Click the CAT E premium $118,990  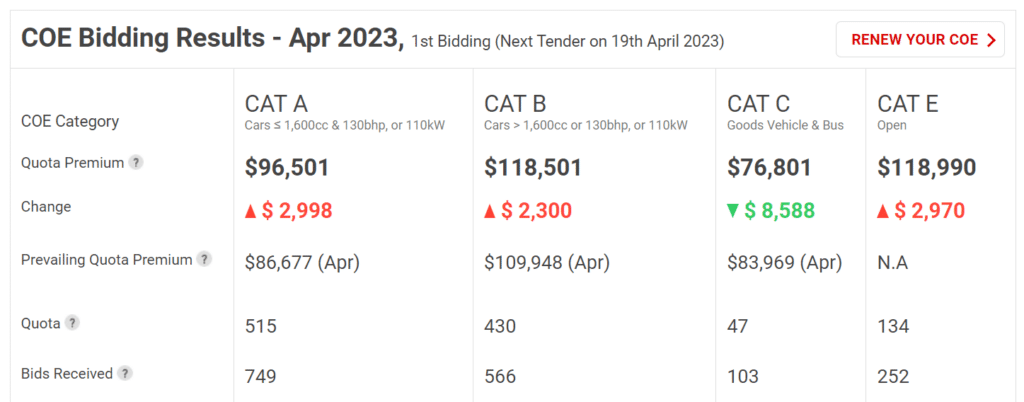(x=927, y=168)
